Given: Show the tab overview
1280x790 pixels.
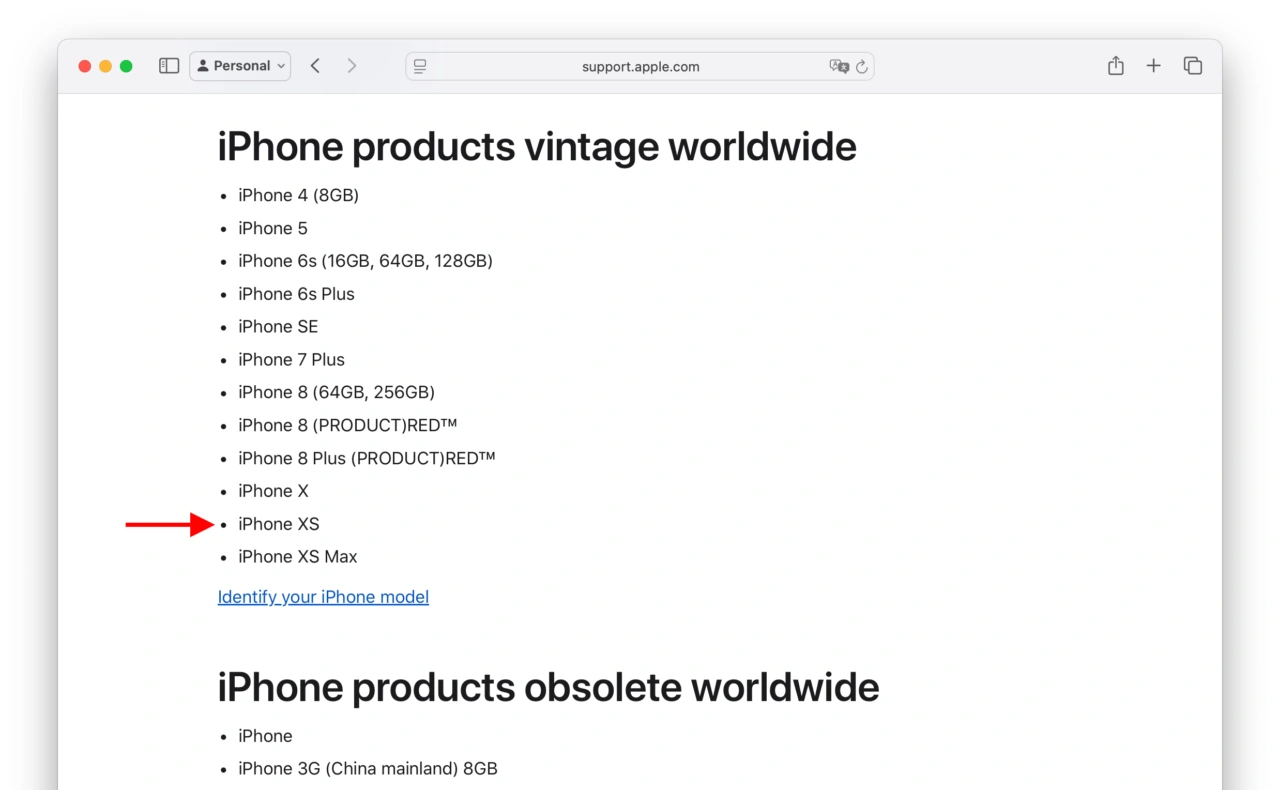Looking at the screenshot, I should (1192, 66).
